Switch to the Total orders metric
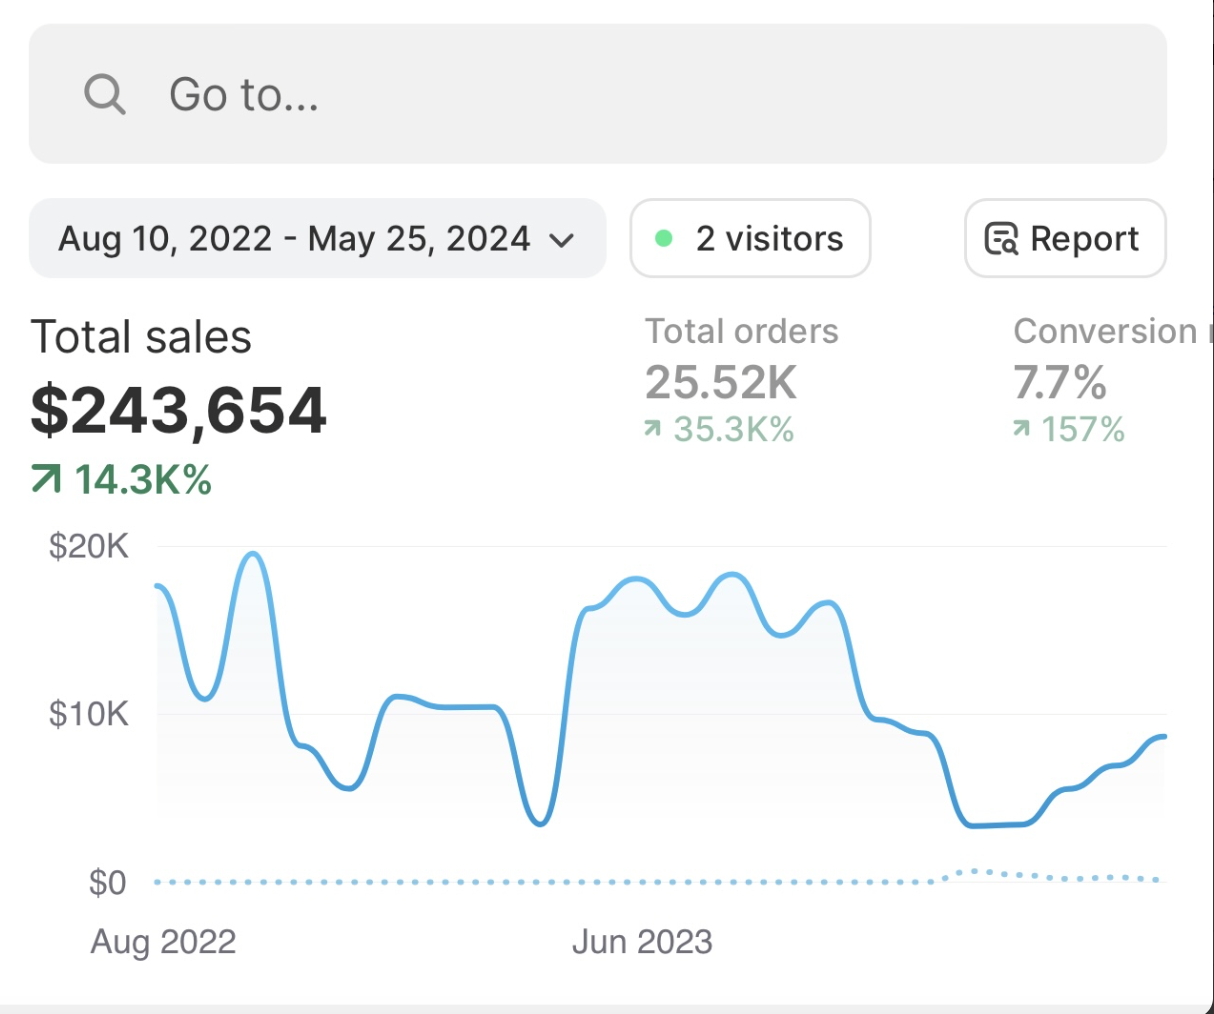 click(741, 331)
